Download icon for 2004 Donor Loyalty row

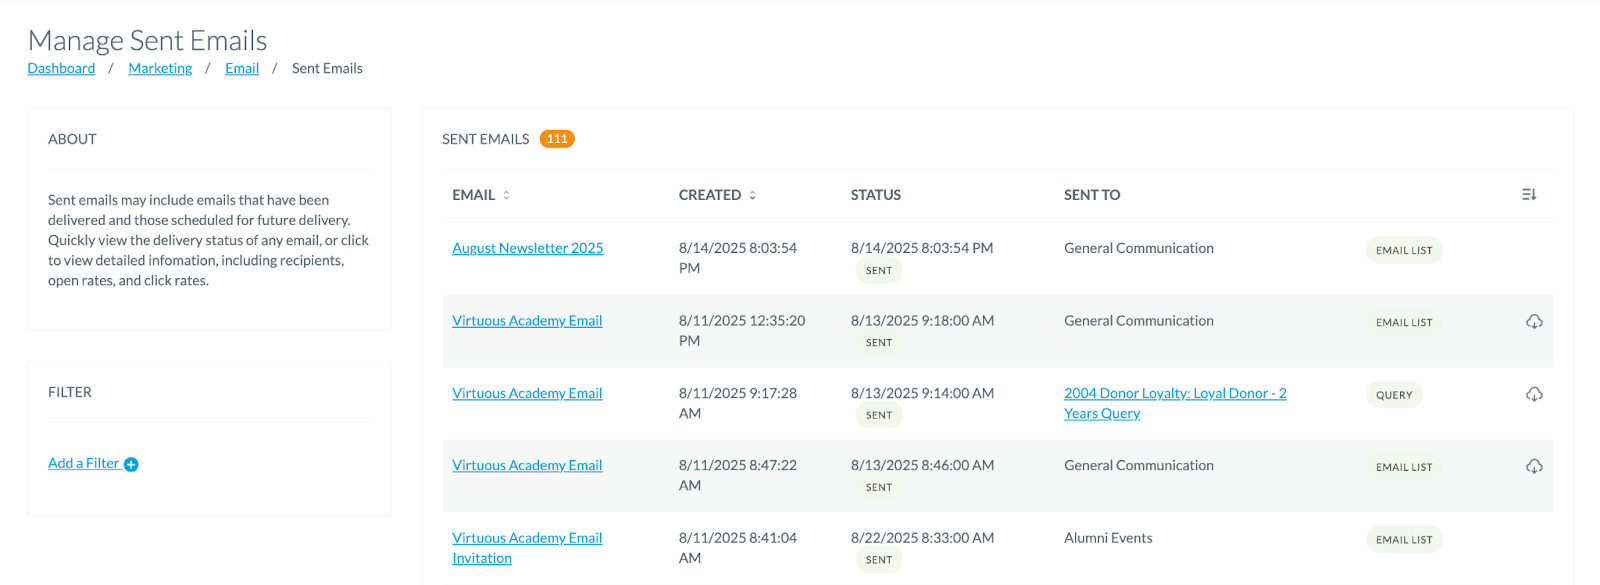coord(1534,395)
